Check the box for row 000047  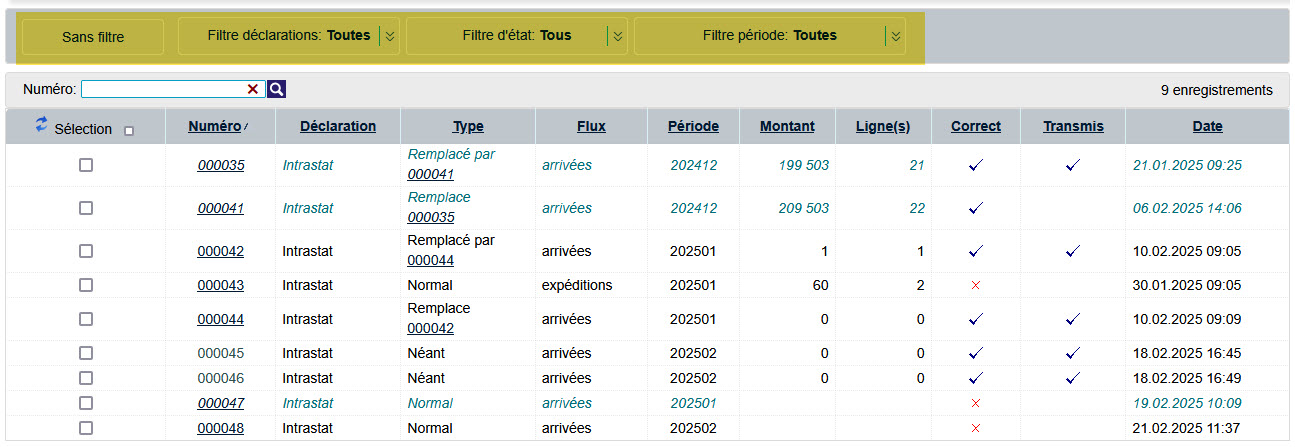coord(86,403)
